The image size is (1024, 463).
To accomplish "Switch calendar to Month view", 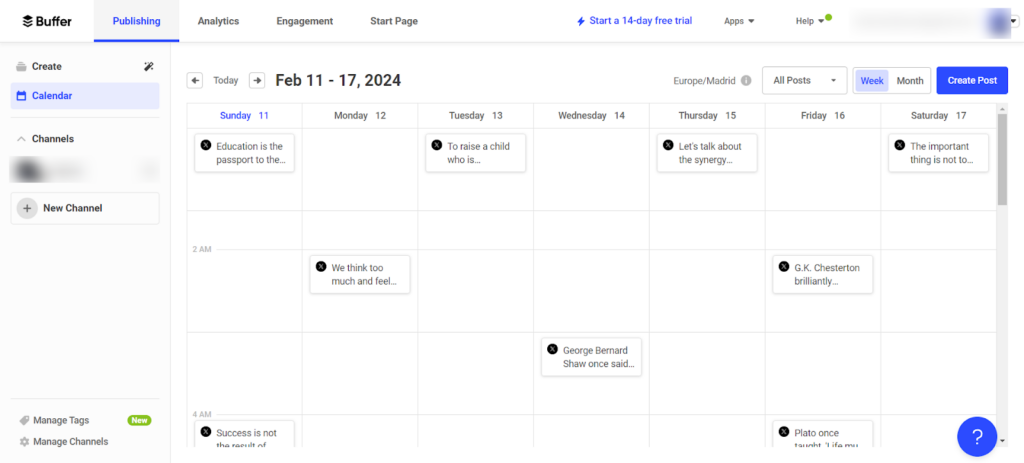I will 910,81.
